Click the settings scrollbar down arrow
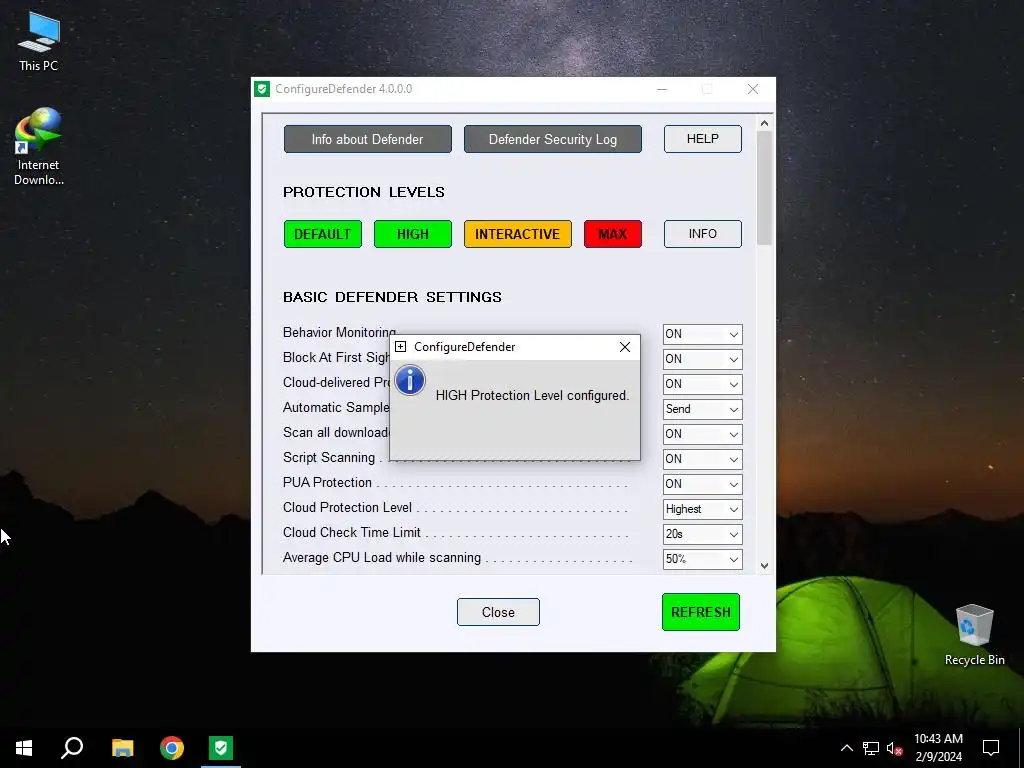This screenshot has height=768, width=1024. click(764, 566)
